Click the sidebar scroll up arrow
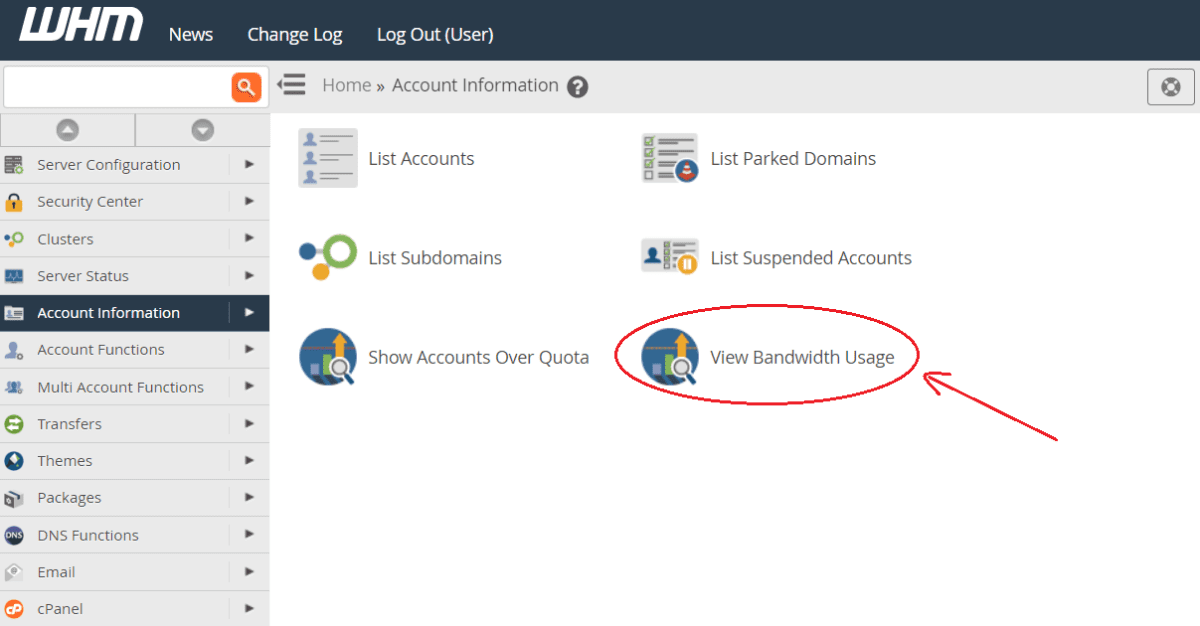The image size is (1200, 626). tap(67, 129)
